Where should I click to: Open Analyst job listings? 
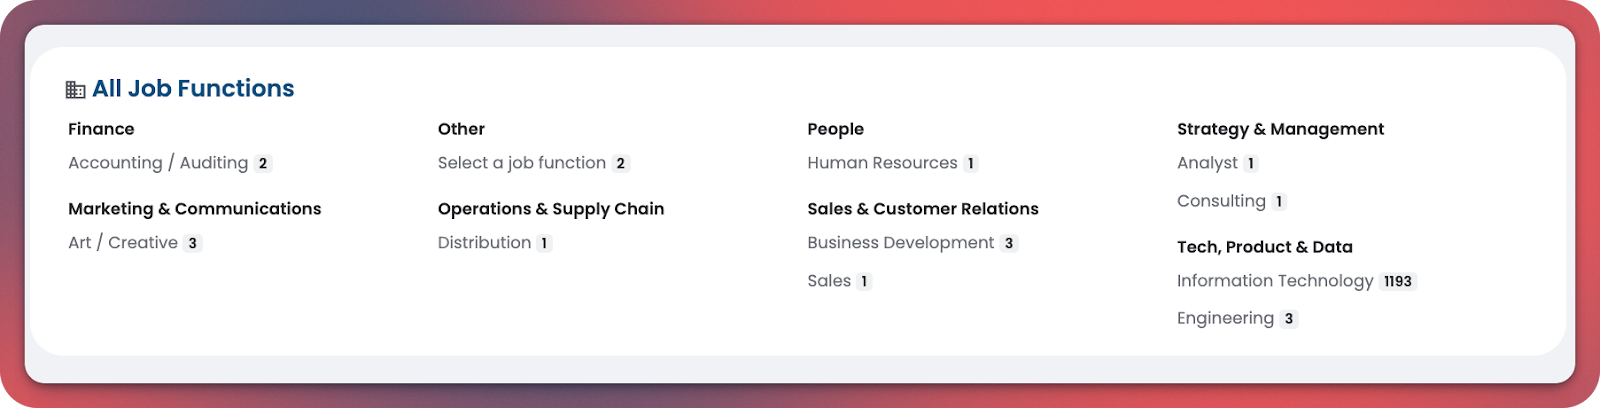(1207, 163)
